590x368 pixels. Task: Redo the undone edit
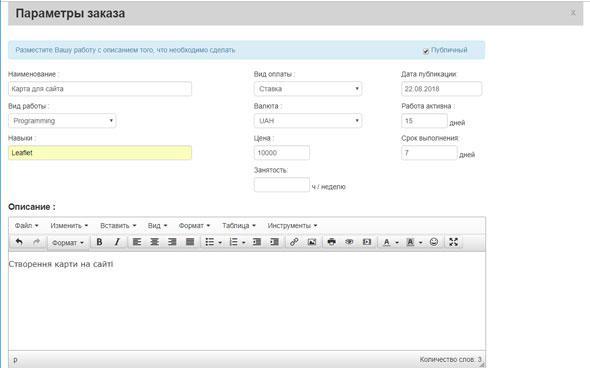(36, 242)
